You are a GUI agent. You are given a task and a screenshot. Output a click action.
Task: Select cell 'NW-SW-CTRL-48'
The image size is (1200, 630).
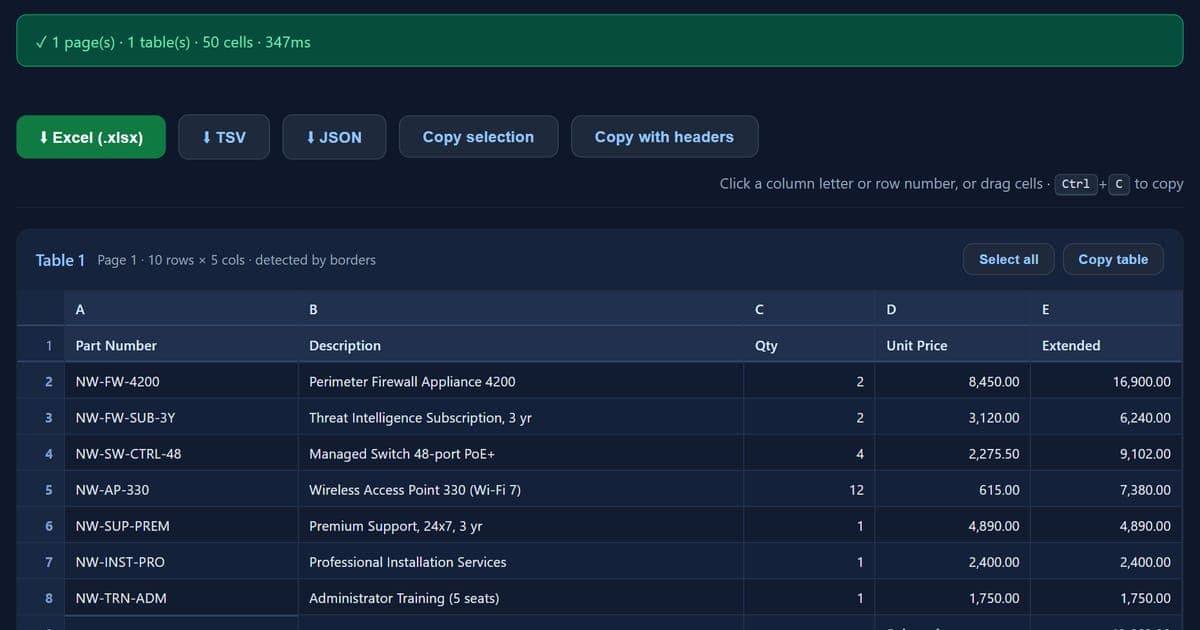182,453
